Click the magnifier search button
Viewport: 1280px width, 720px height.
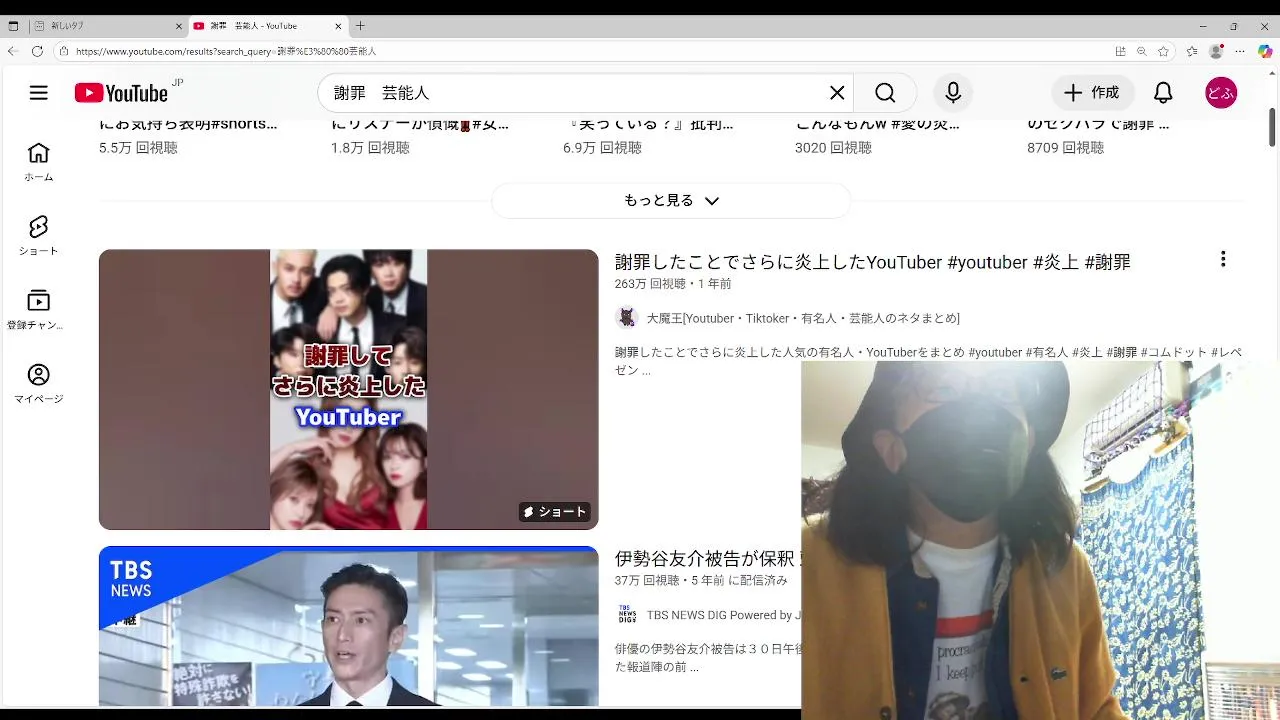point(885,93)
